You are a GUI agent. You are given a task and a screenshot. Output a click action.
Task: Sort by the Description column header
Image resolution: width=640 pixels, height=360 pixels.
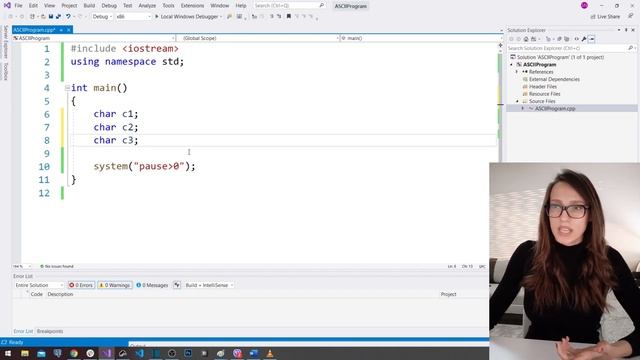pyautogui.click(x=60, y=294)
